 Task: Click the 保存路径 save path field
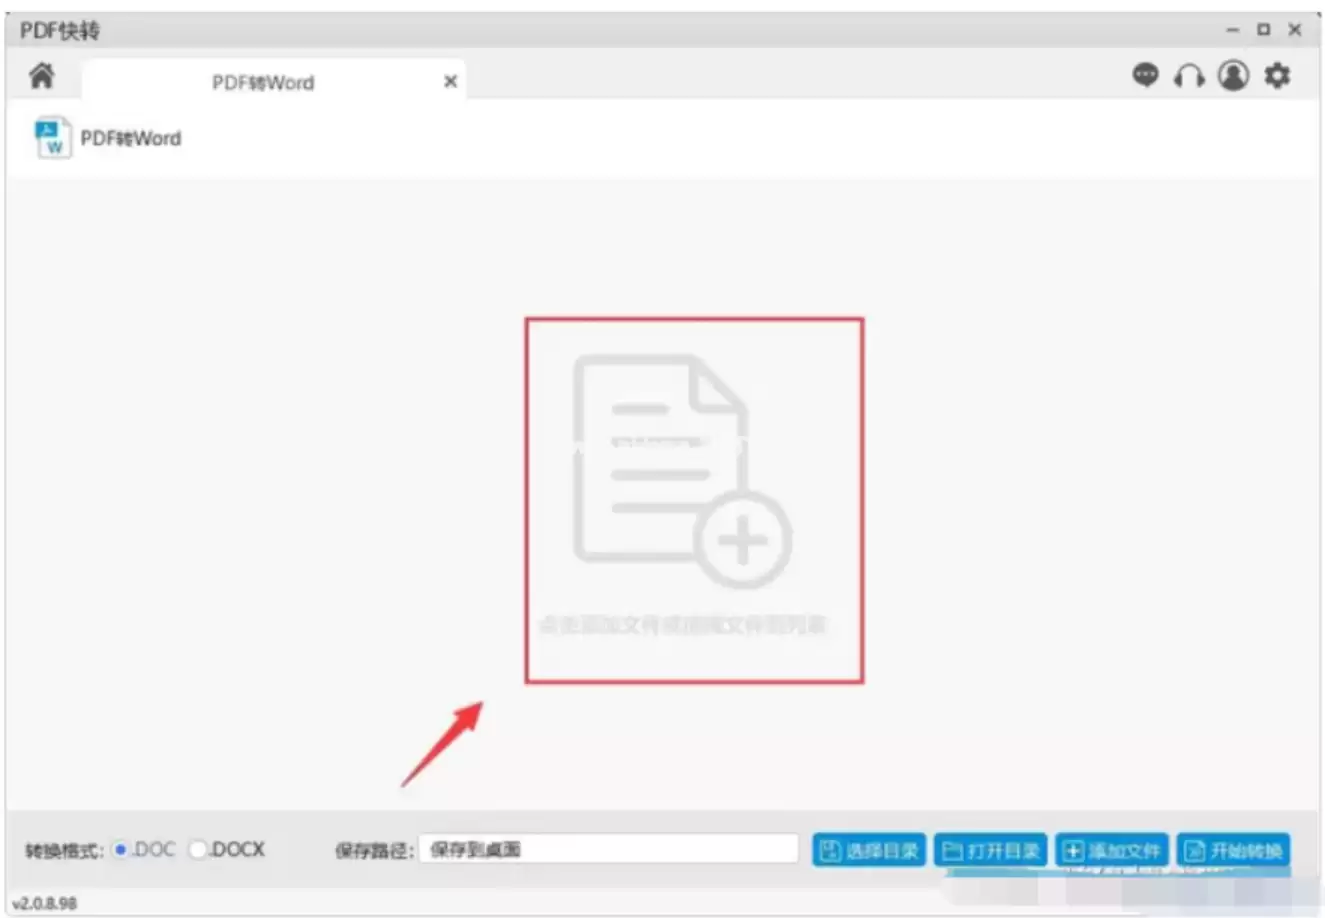pos(608,850)
